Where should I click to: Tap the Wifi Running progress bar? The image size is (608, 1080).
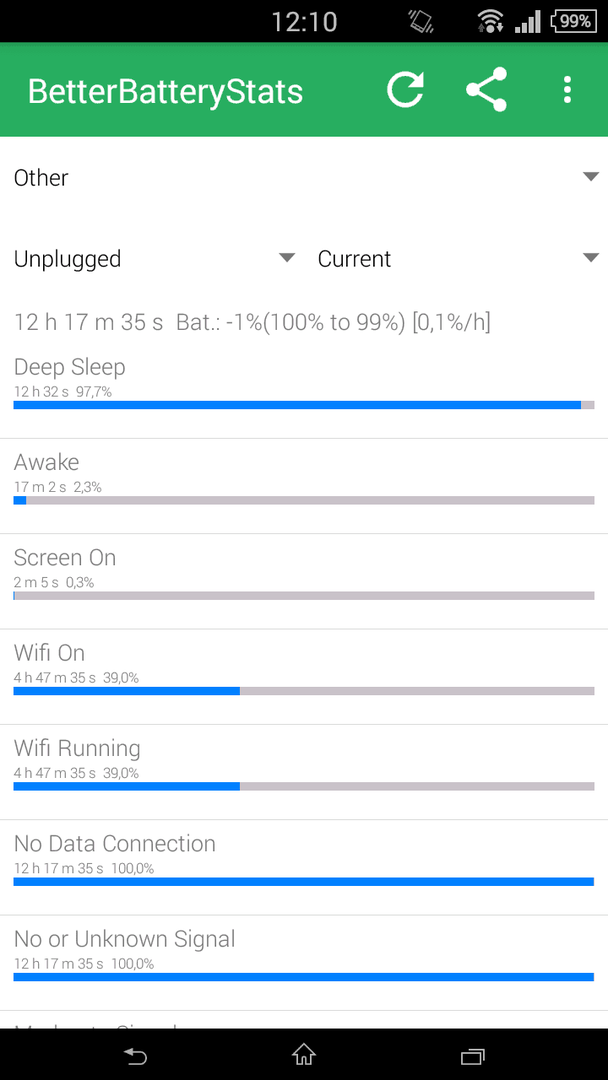[304, 786]
